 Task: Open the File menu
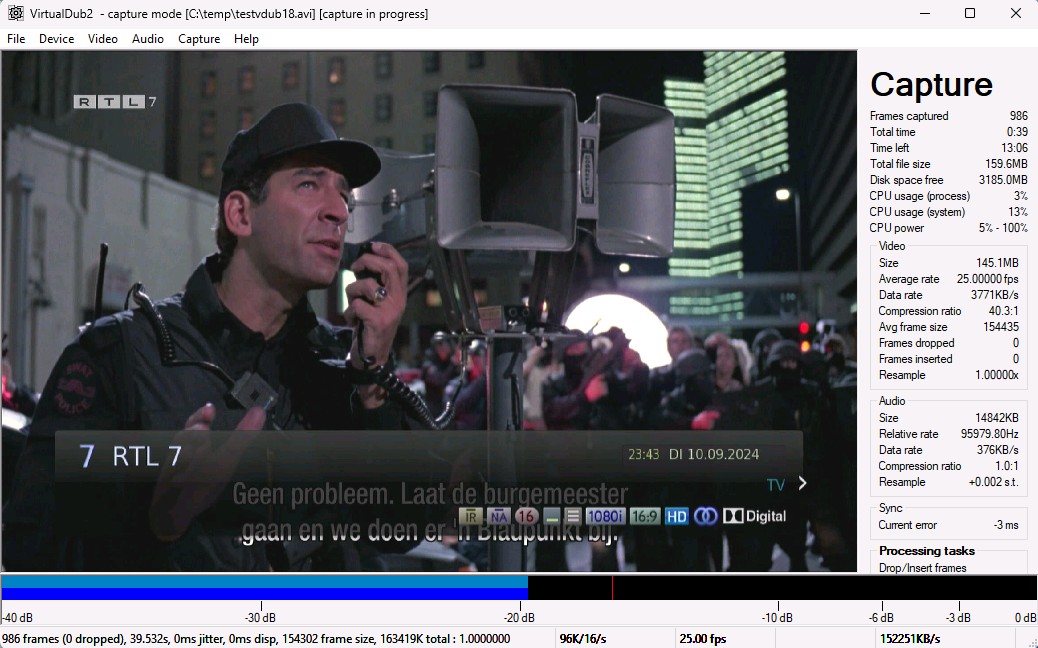pos(16,39)
